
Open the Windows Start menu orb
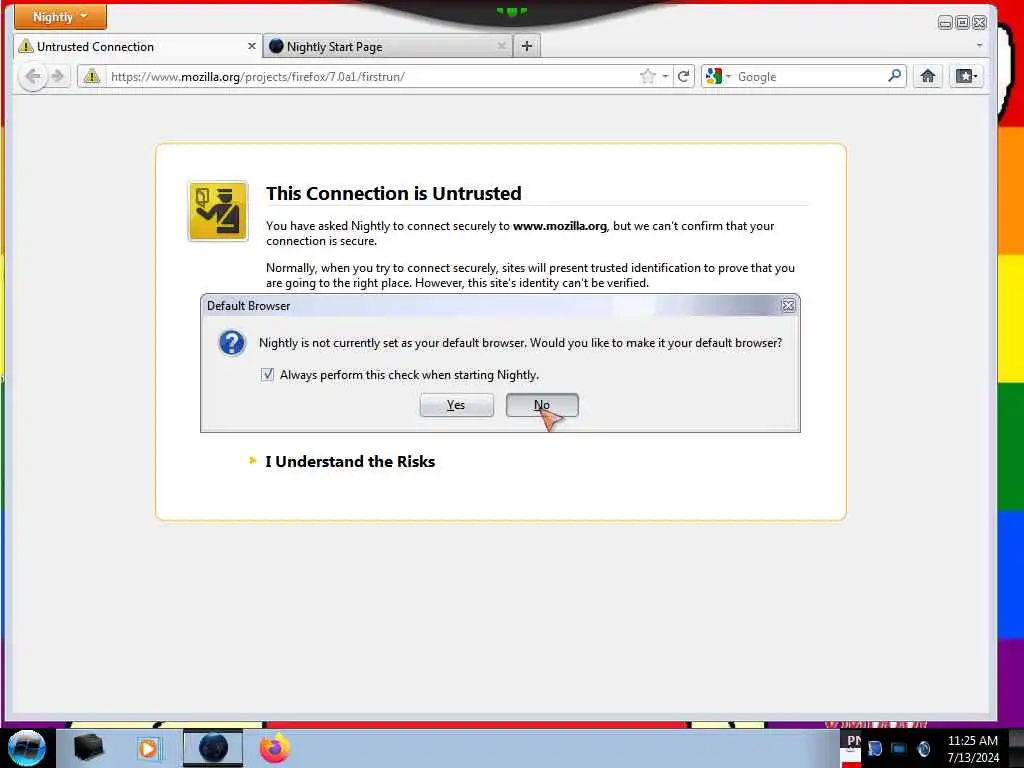(27, 748)
